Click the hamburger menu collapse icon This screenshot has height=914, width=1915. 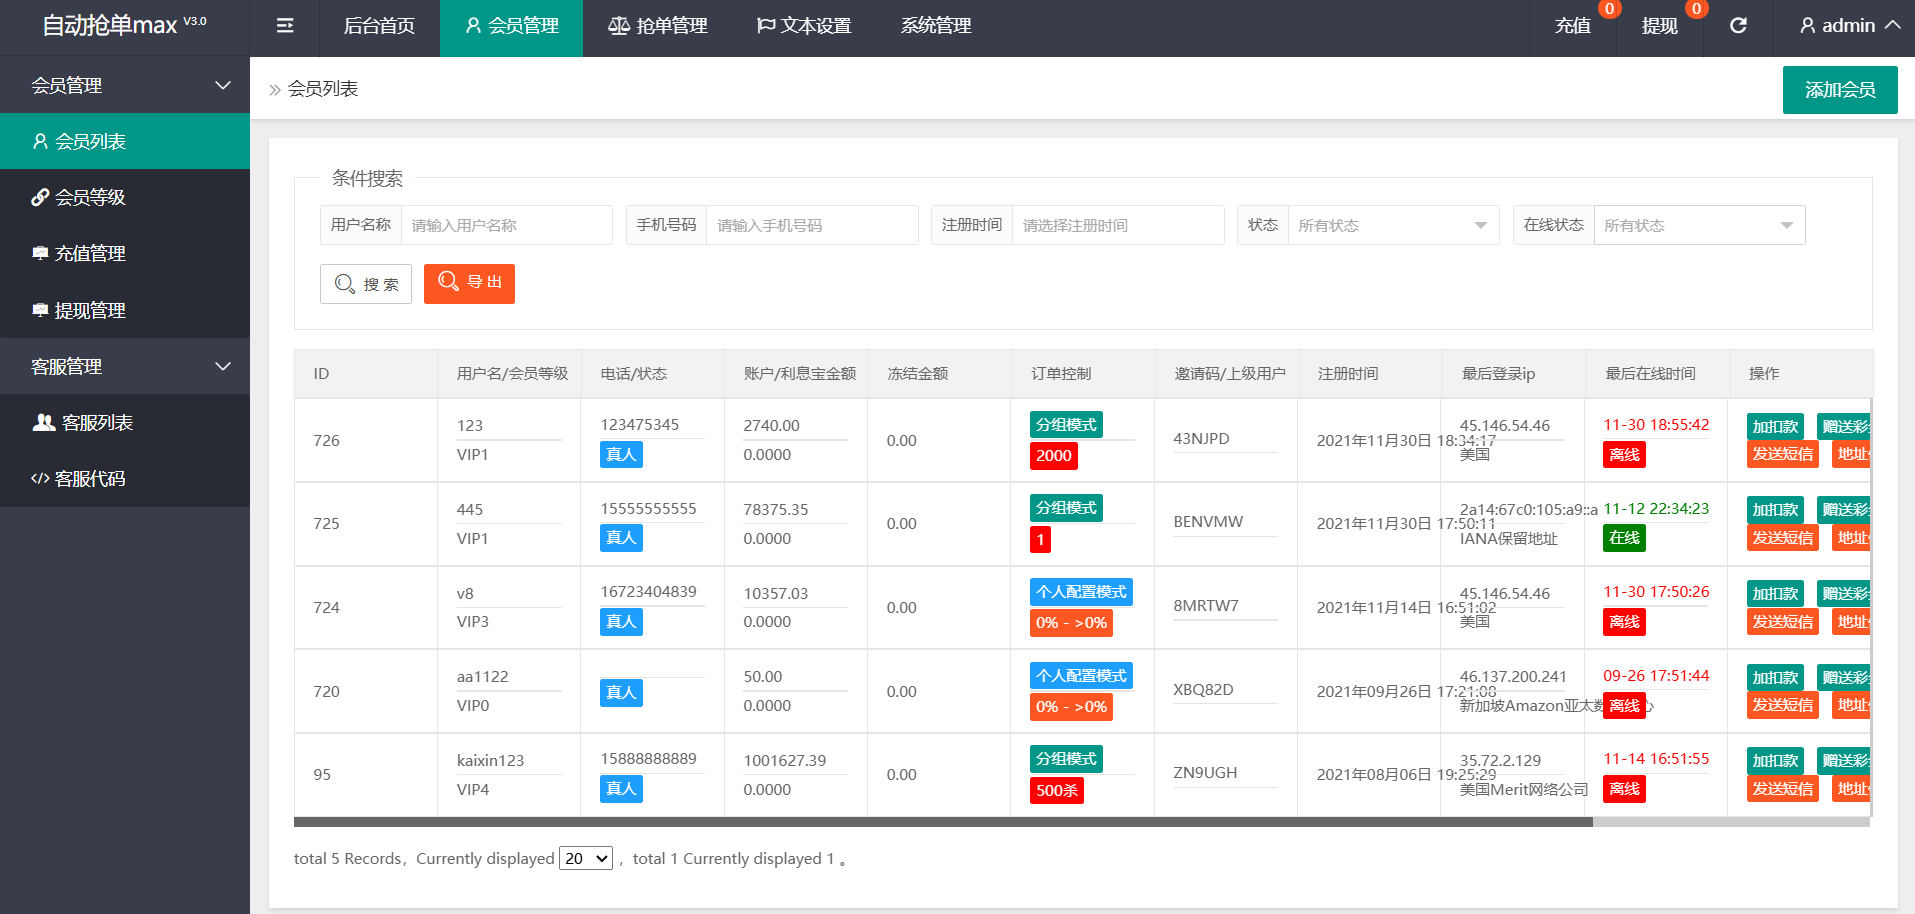point(285,26)
